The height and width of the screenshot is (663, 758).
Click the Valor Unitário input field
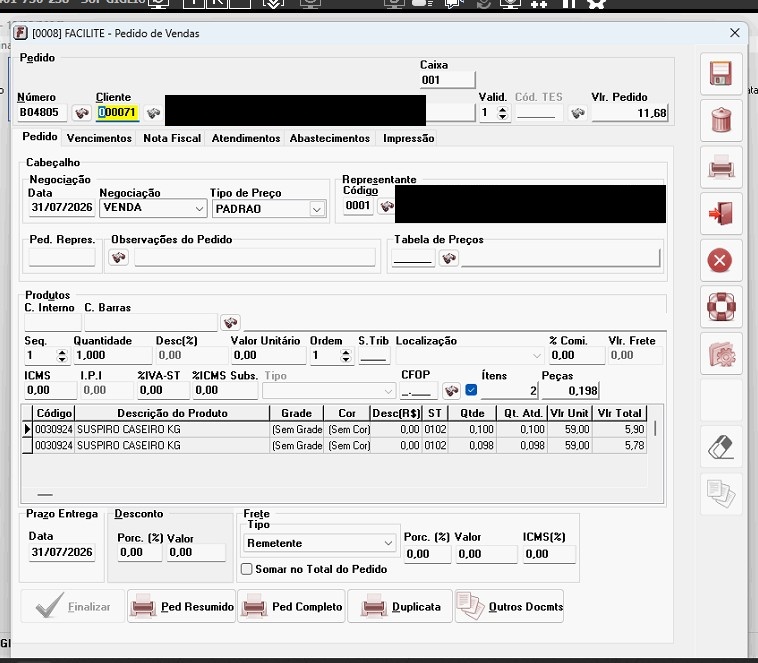268,355
